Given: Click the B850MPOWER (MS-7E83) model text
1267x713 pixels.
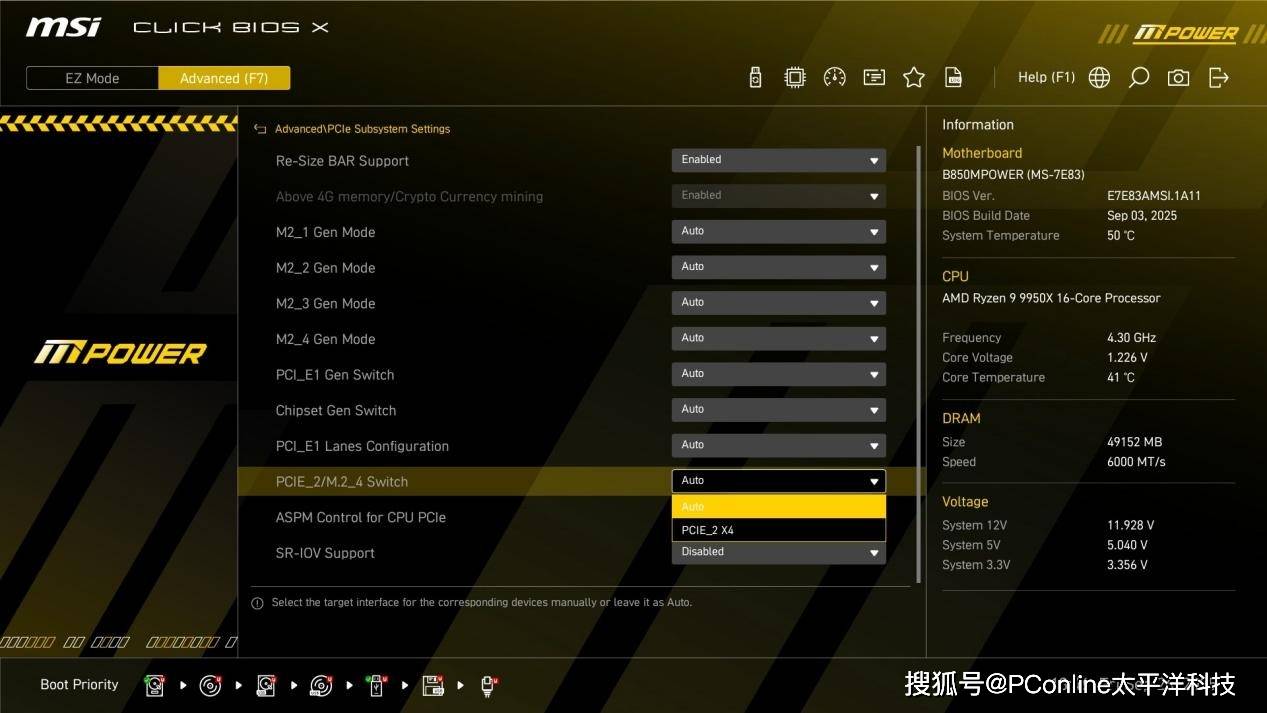Looking at the screenshot, I should pos(1013,174).
